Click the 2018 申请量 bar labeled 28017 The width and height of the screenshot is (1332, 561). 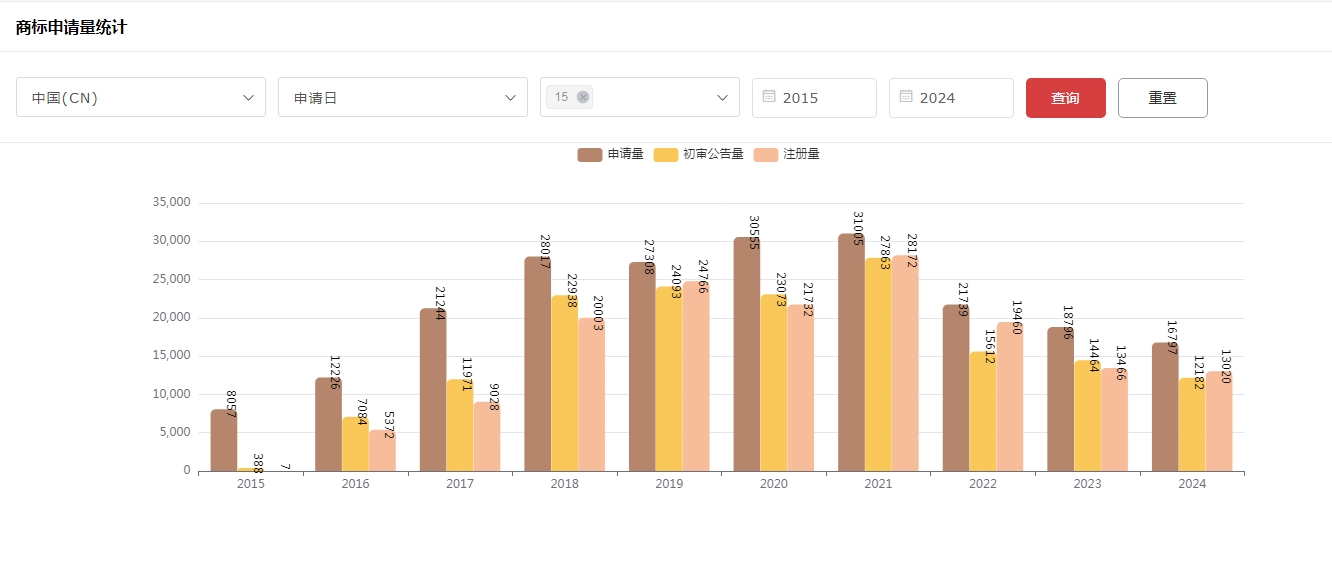tap(537, 364)
